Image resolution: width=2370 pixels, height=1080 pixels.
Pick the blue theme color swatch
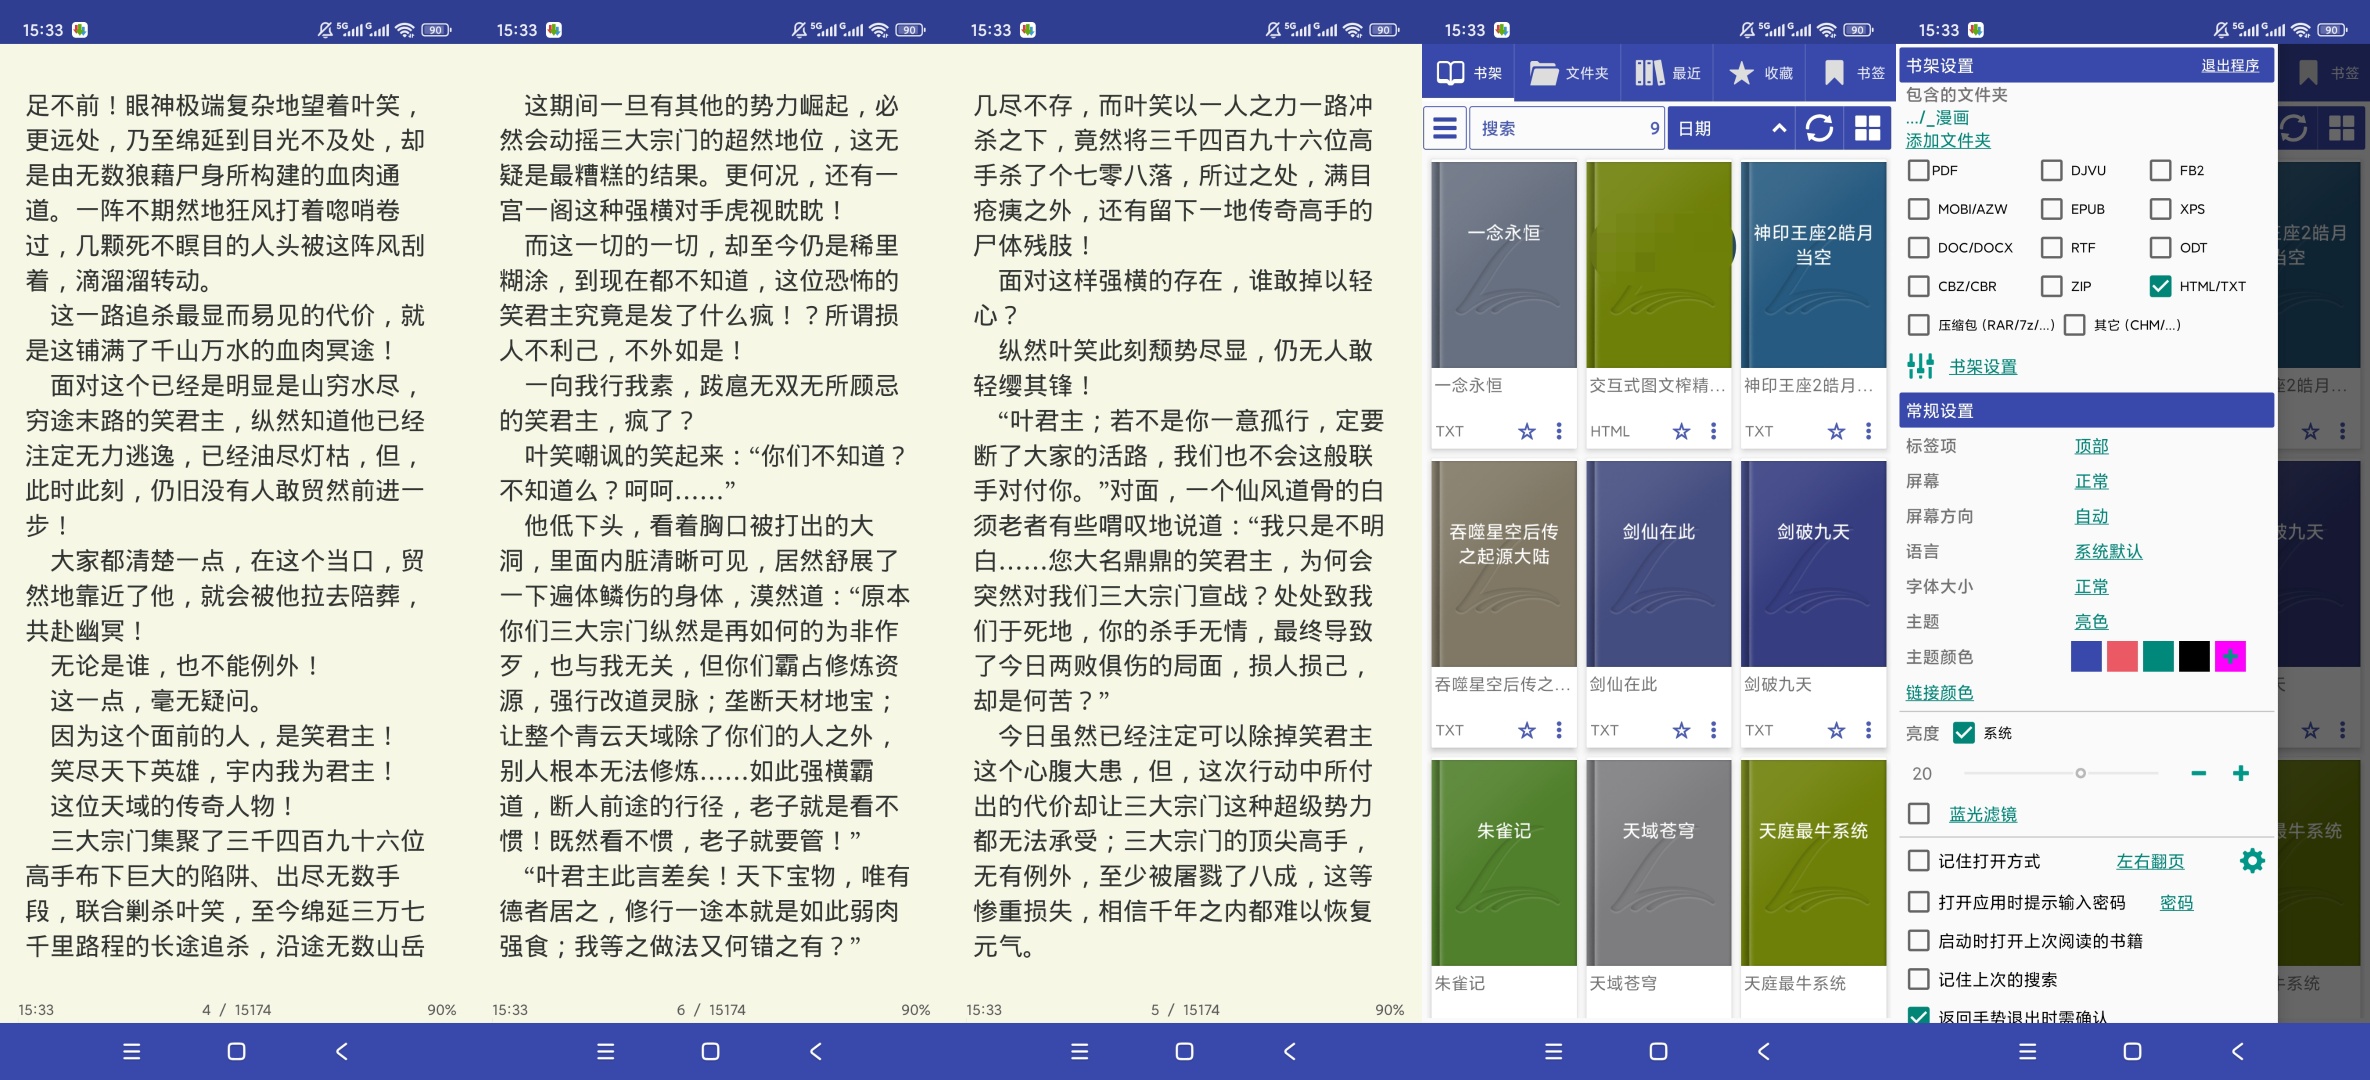coord(2086,656)
